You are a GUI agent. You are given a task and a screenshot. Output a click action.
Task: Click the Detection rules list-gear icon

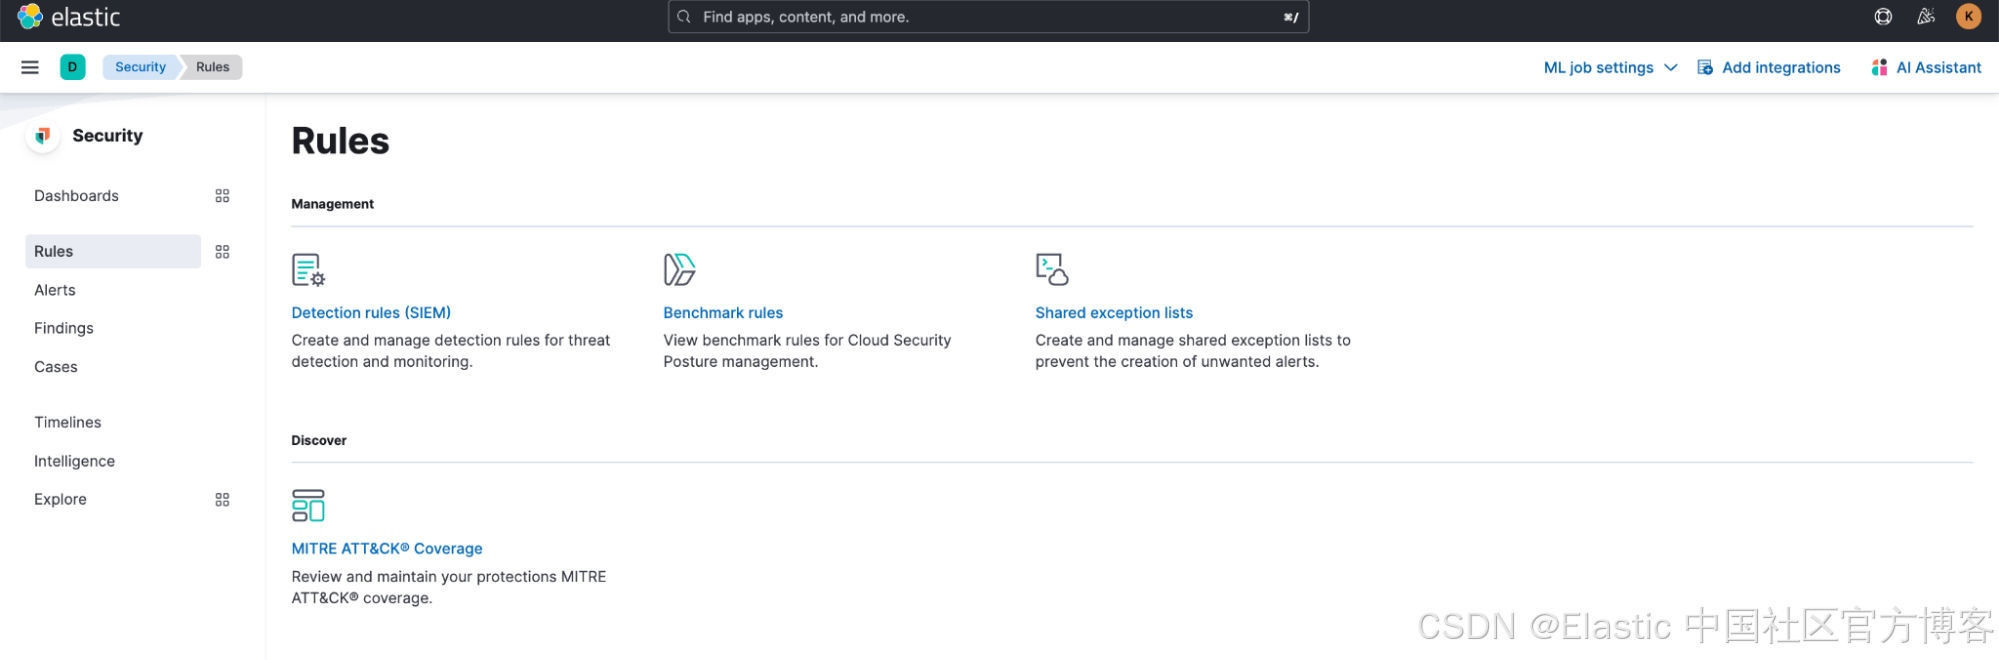click(308, 270)
